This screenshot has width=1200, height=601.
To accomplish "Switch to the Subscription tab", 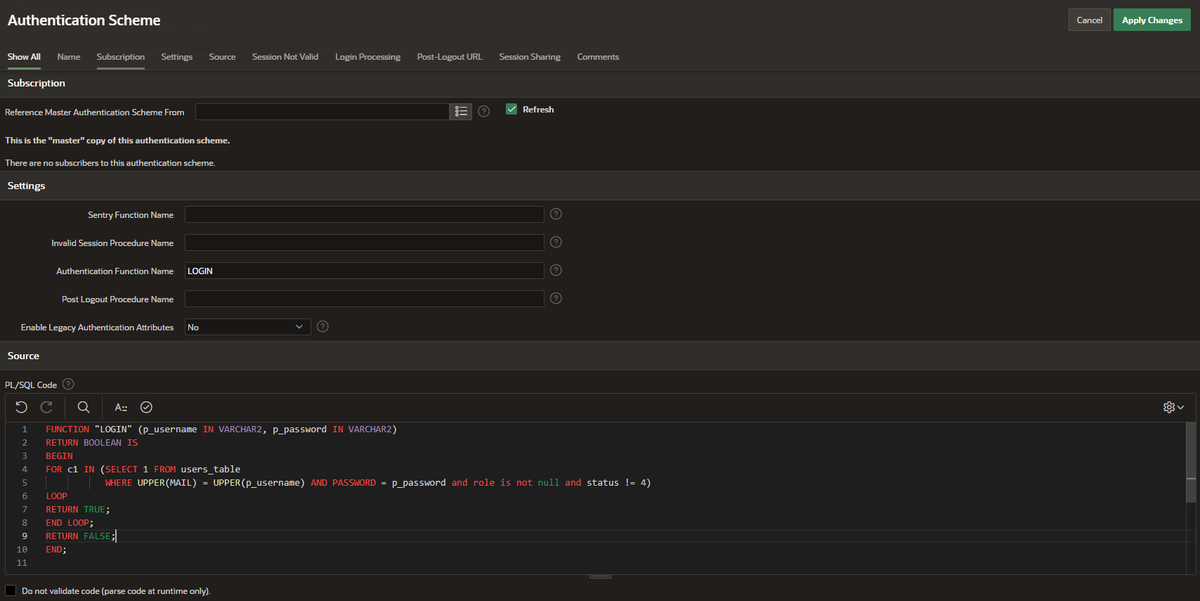I will click(121, 57).
